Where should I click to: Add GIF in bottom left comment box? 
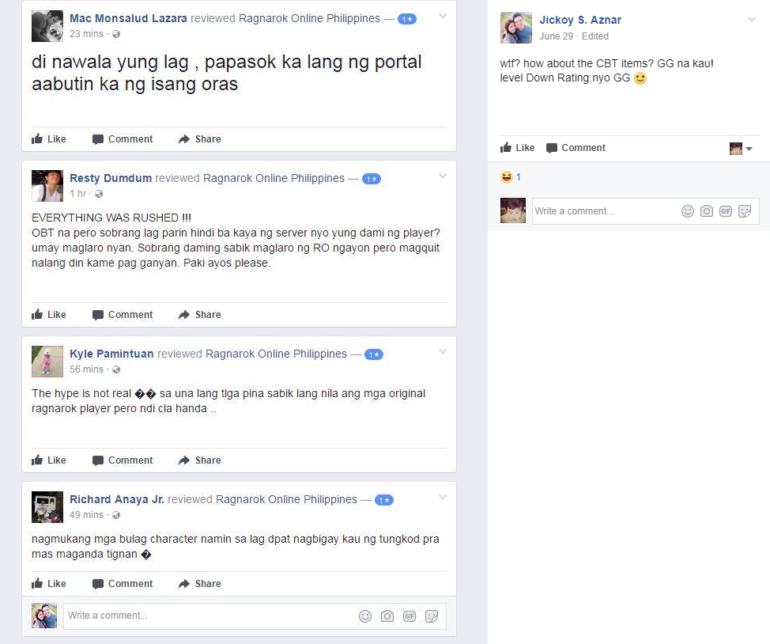(x=409, y=616)
